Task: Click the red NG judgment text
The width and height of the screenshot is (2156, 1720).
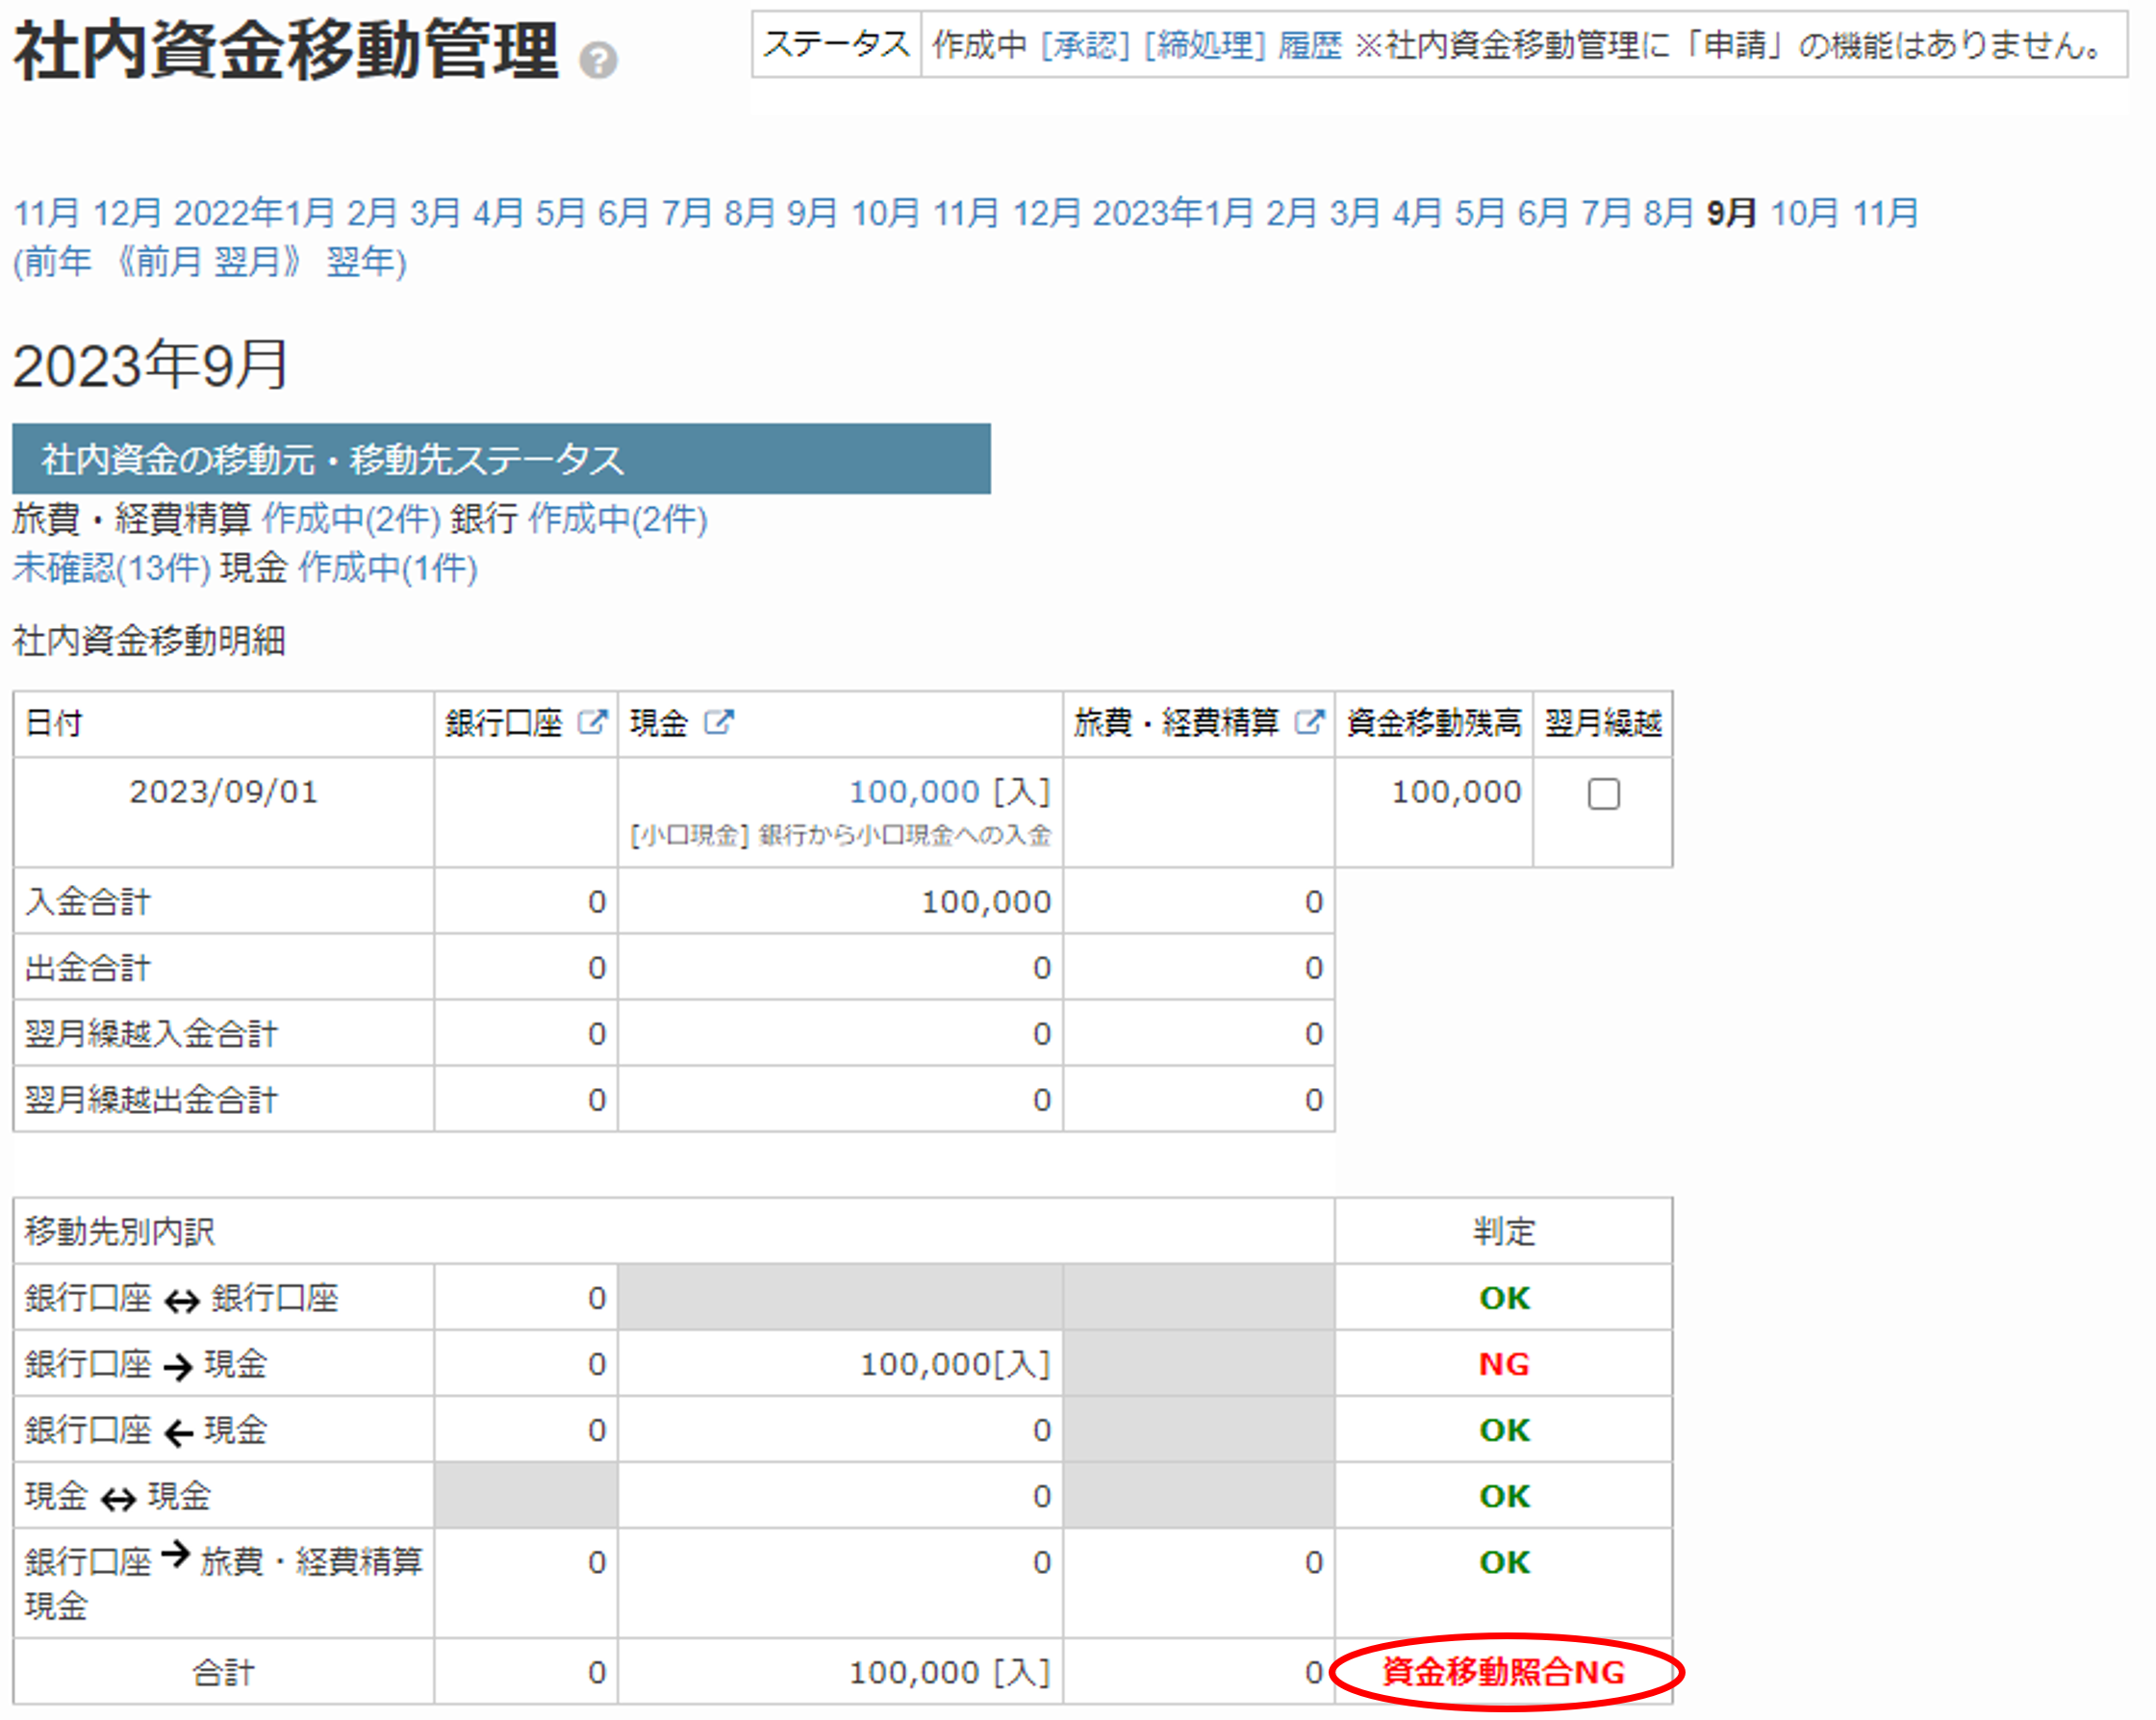Action: [x=1504, y=1364]
